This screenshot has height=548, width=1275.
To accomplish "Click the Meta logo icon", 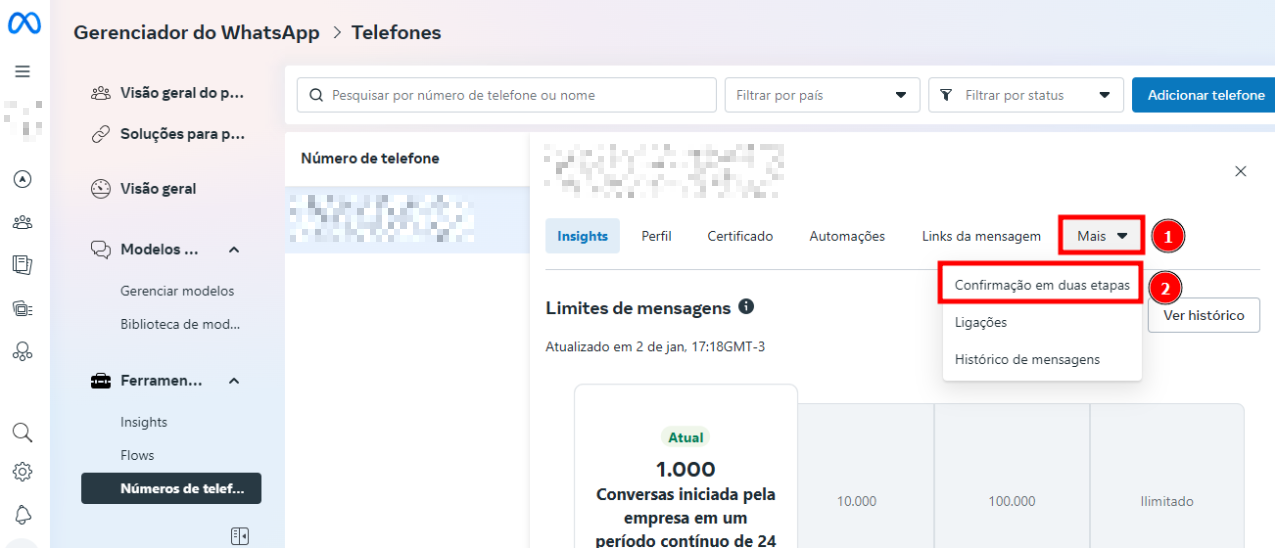I will pos(24,24).
